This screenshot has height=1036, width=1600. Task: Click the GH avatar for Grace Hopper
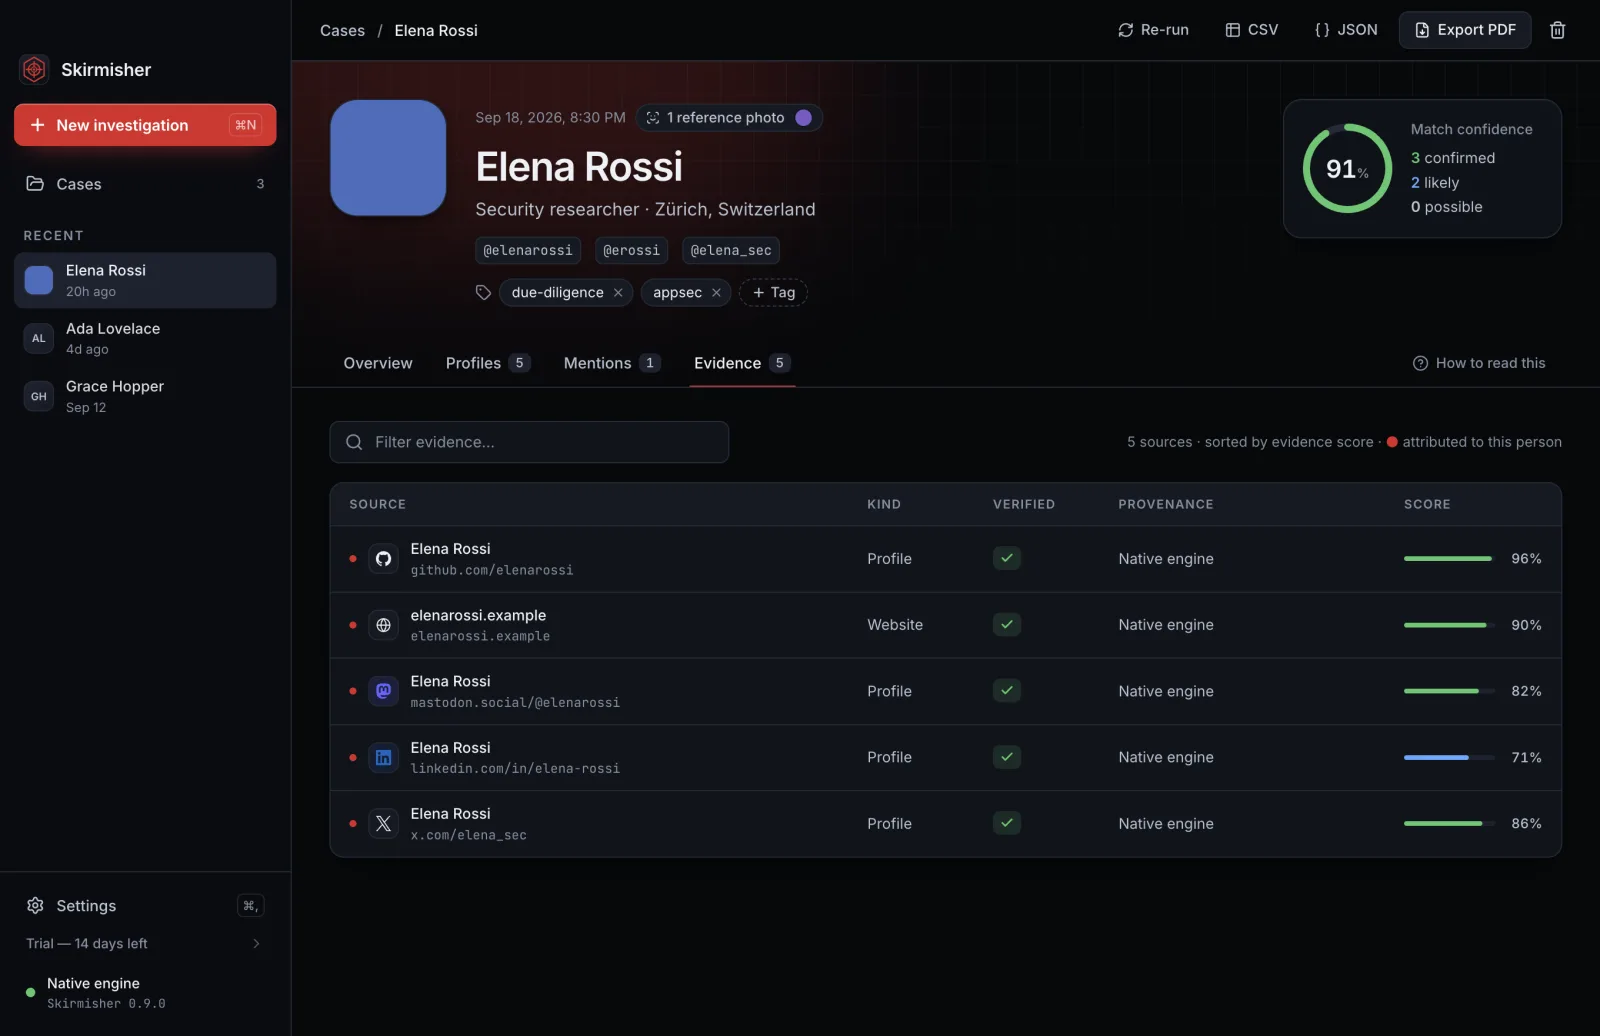click(x=38, y=396)
